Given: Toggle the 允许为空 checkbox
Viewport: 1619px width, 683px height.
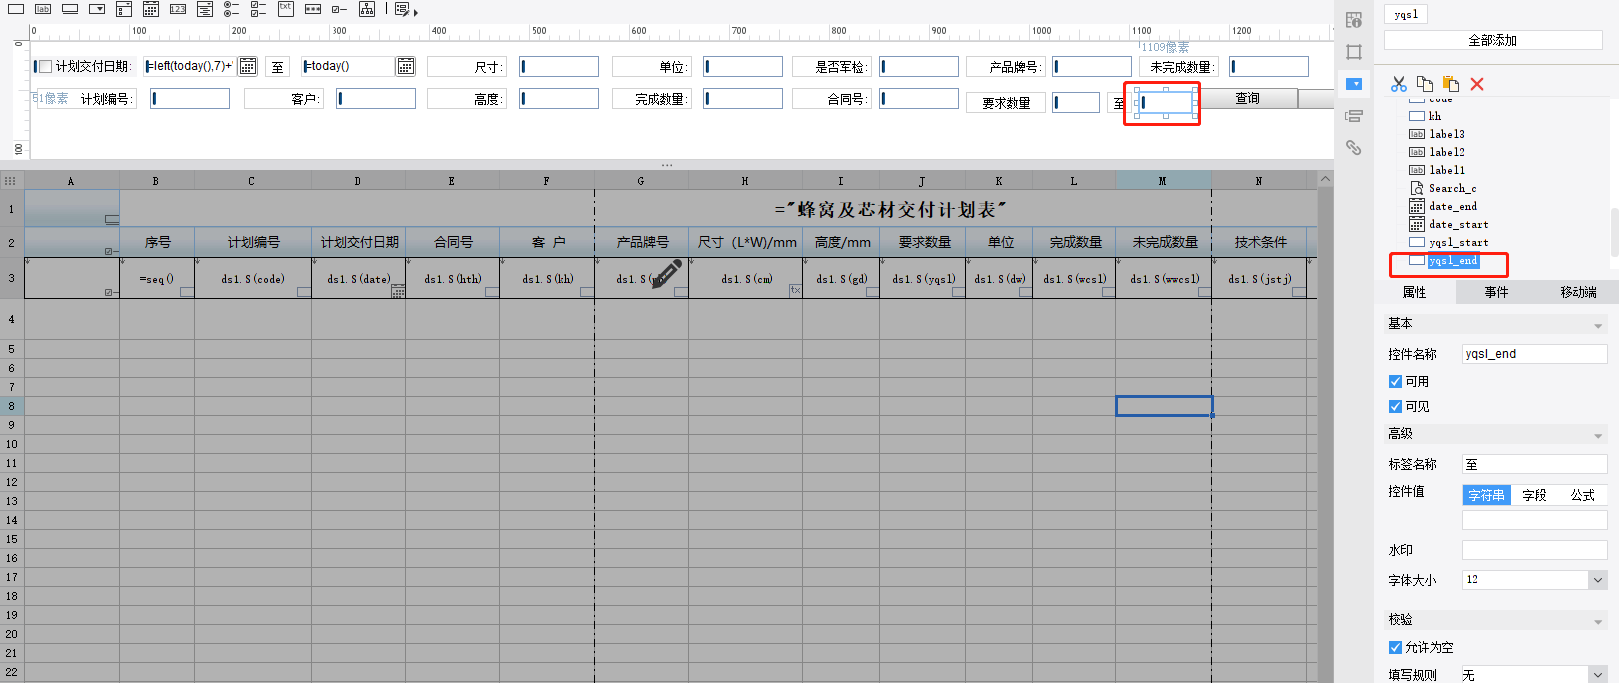Looking at the screenshot, I should point(1395,648).
